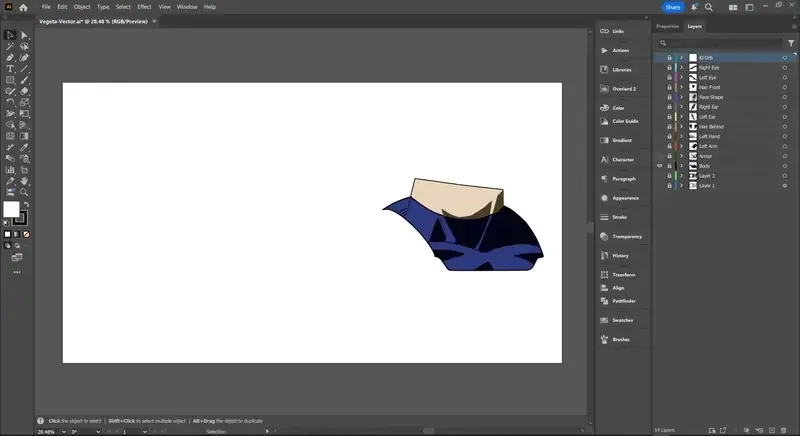Apply gradient swatch under Fill box

click(17, 235)
